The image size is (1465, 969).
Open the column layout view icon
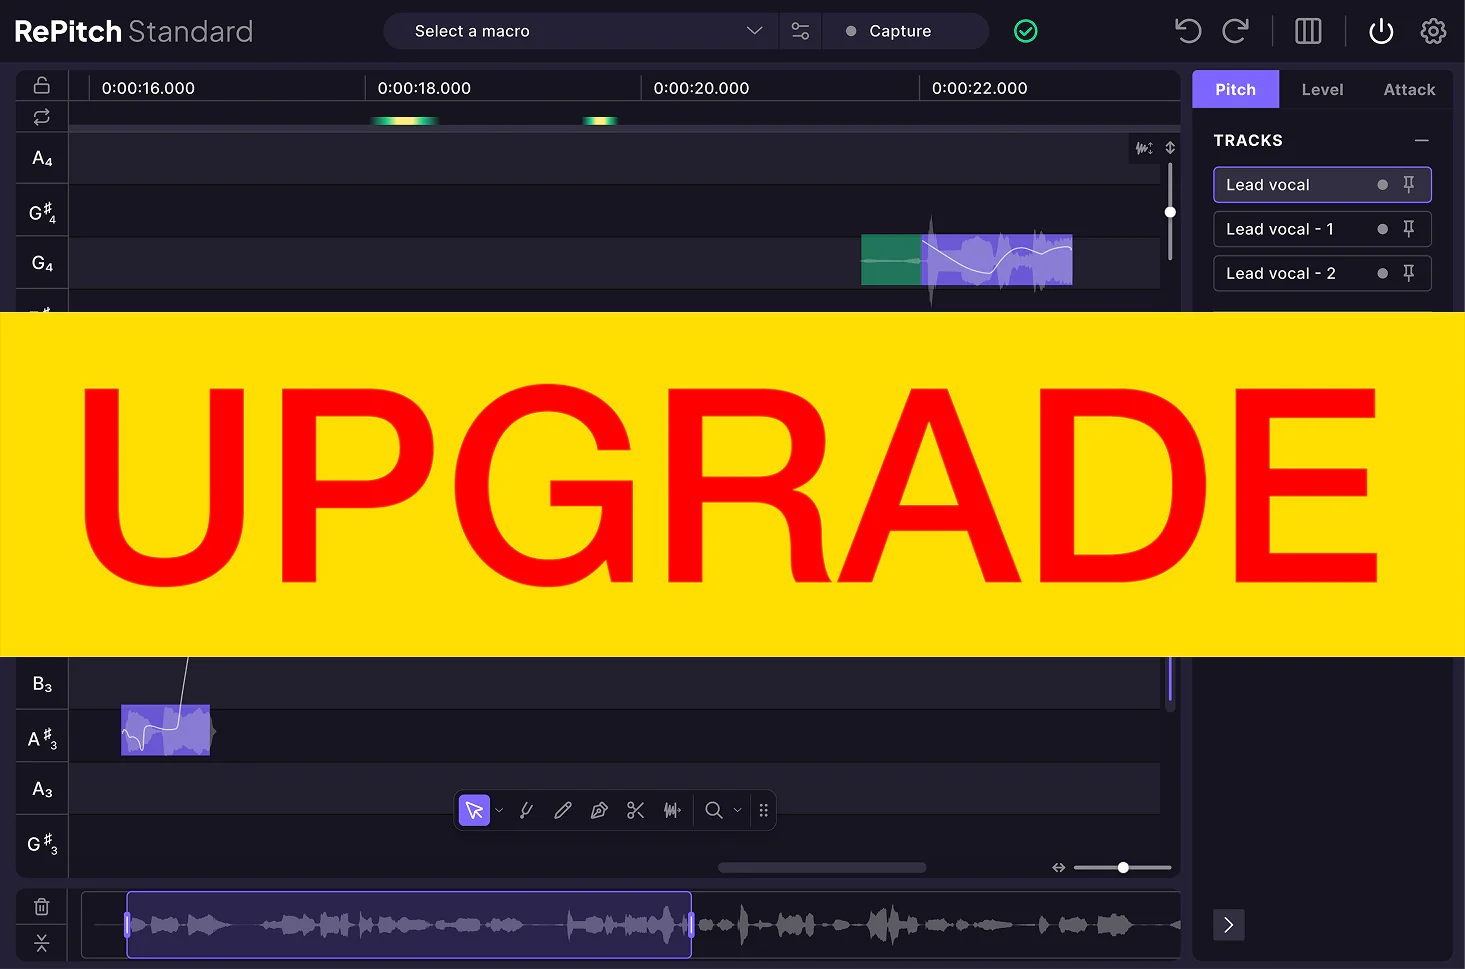click(1308, 31)
